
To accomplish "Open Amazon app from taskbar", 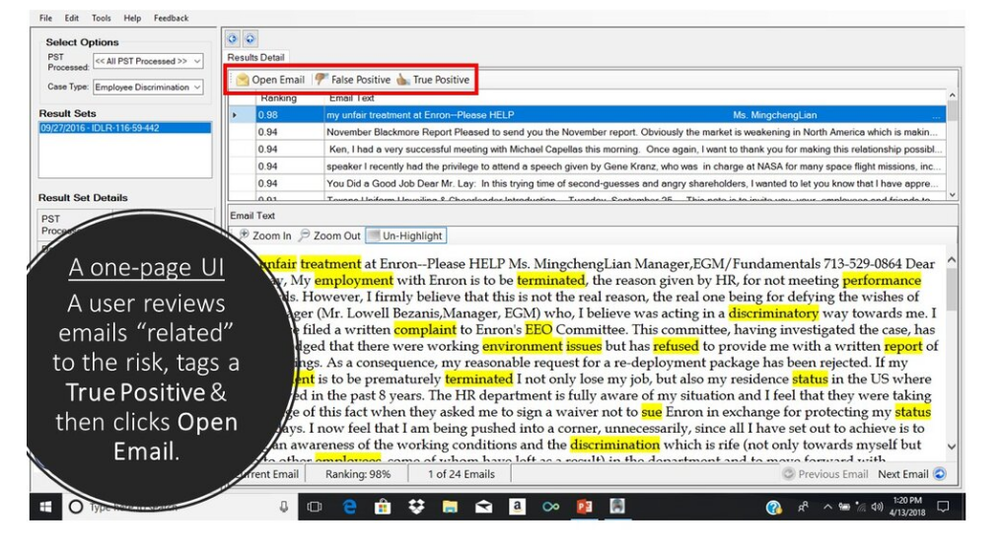I will click(517, 507).
